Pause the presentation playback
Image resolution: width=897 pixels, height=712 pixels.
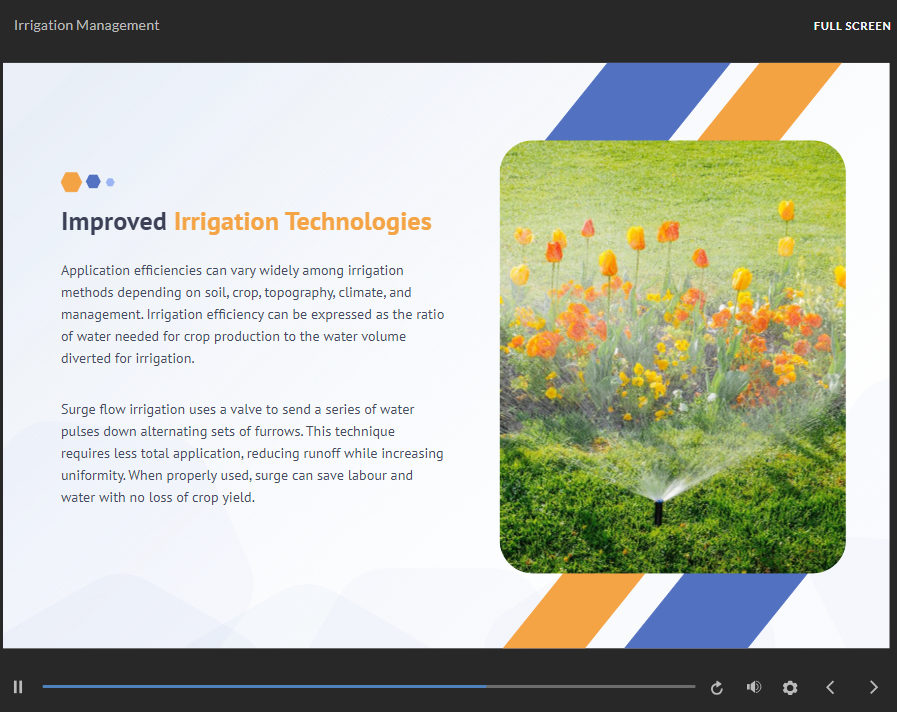[x=18, y=687]
